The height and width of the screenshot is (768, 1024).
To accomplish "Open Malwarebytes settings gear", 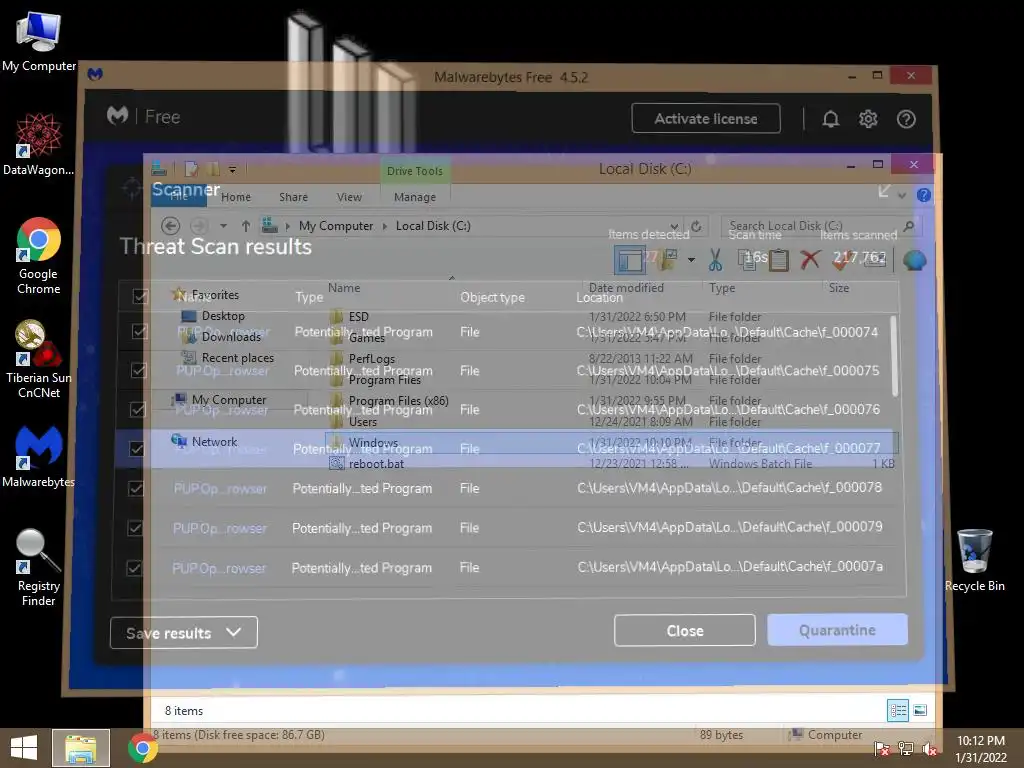I will tap(868, 119).
